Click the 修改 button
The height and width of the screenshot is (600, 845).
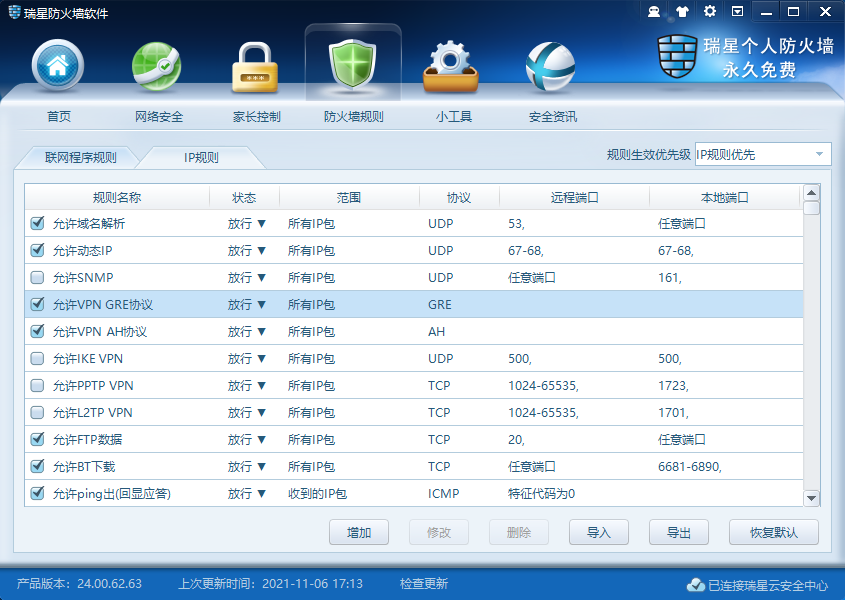coord(439,533)
